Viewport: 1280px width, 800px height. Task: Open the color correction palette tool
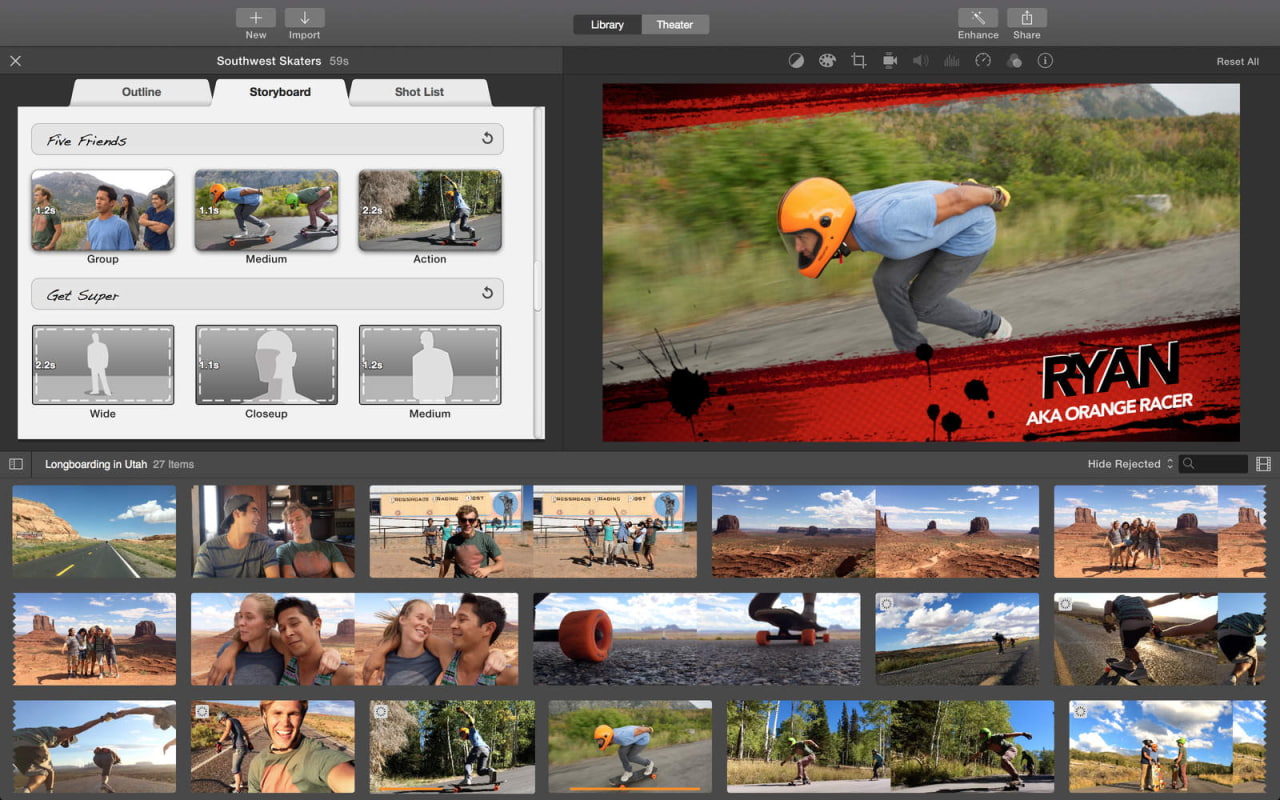coord(827,61)
